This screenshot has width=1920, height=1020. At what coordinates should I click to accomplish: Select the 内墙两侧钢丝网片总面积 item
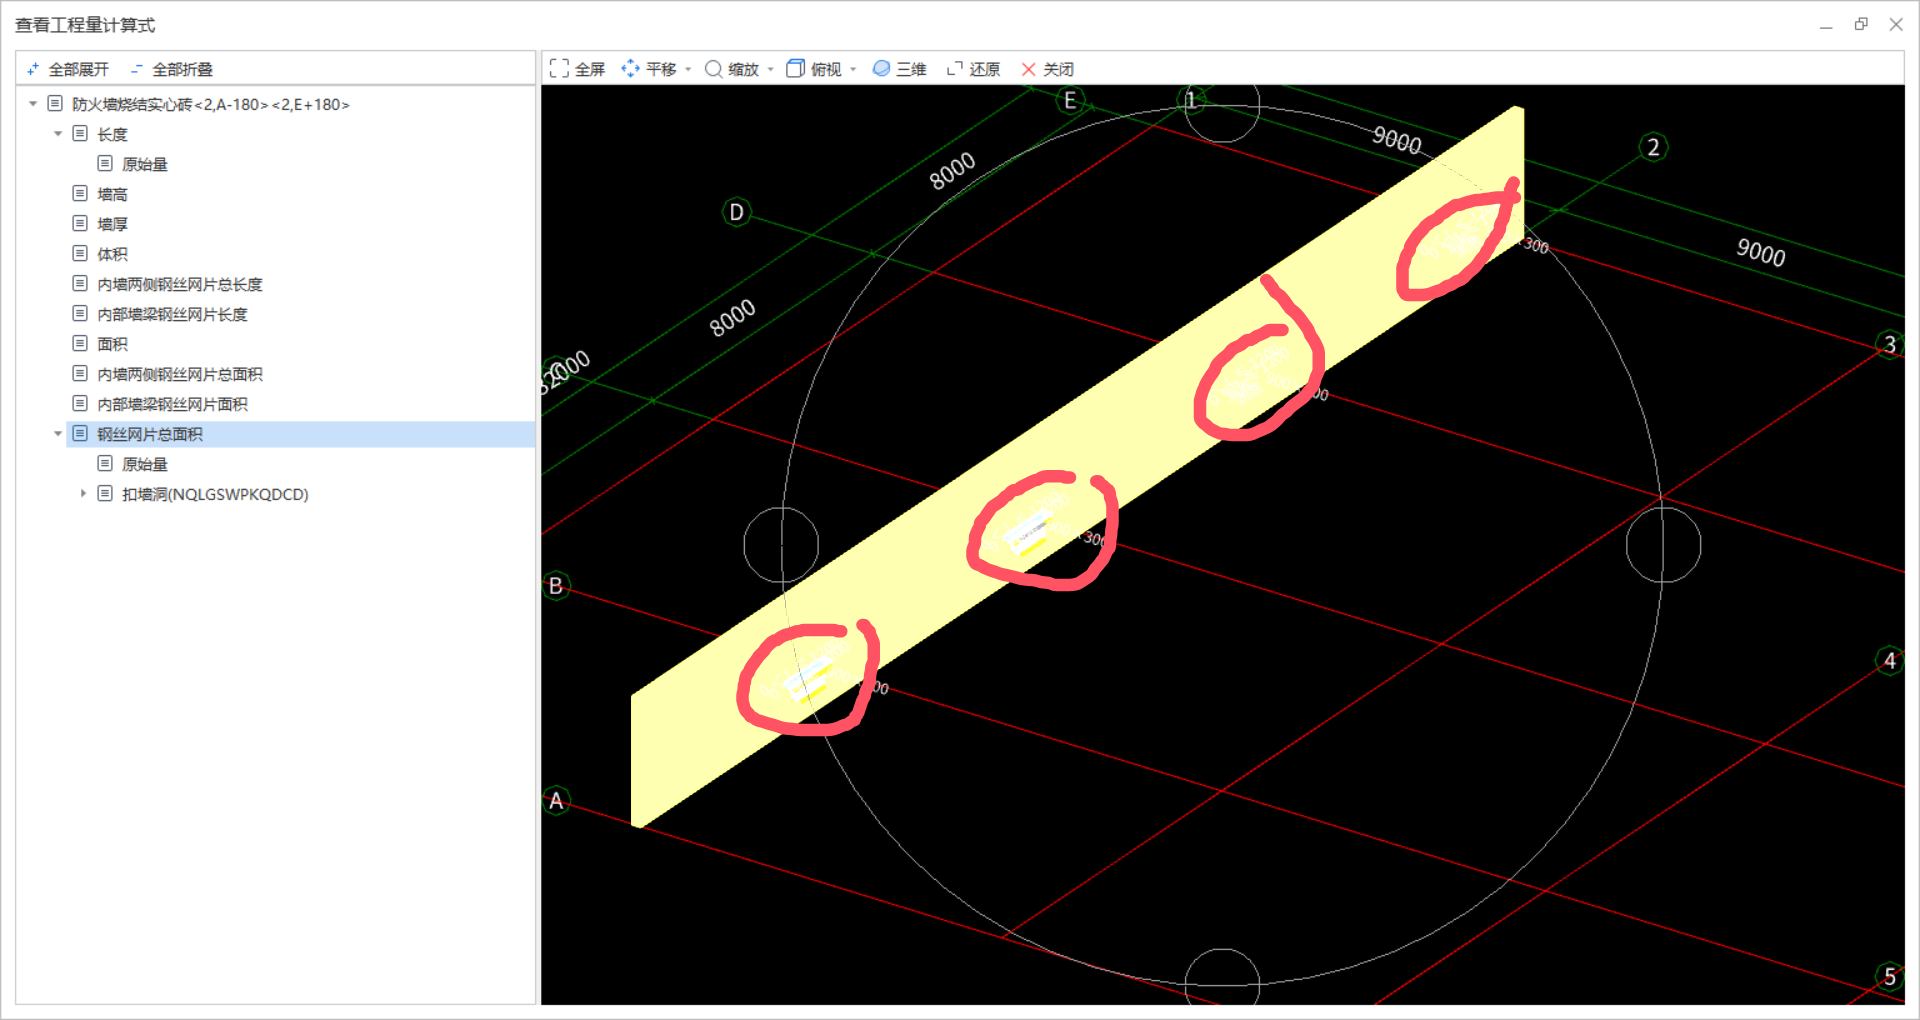(x=180, y=374)
